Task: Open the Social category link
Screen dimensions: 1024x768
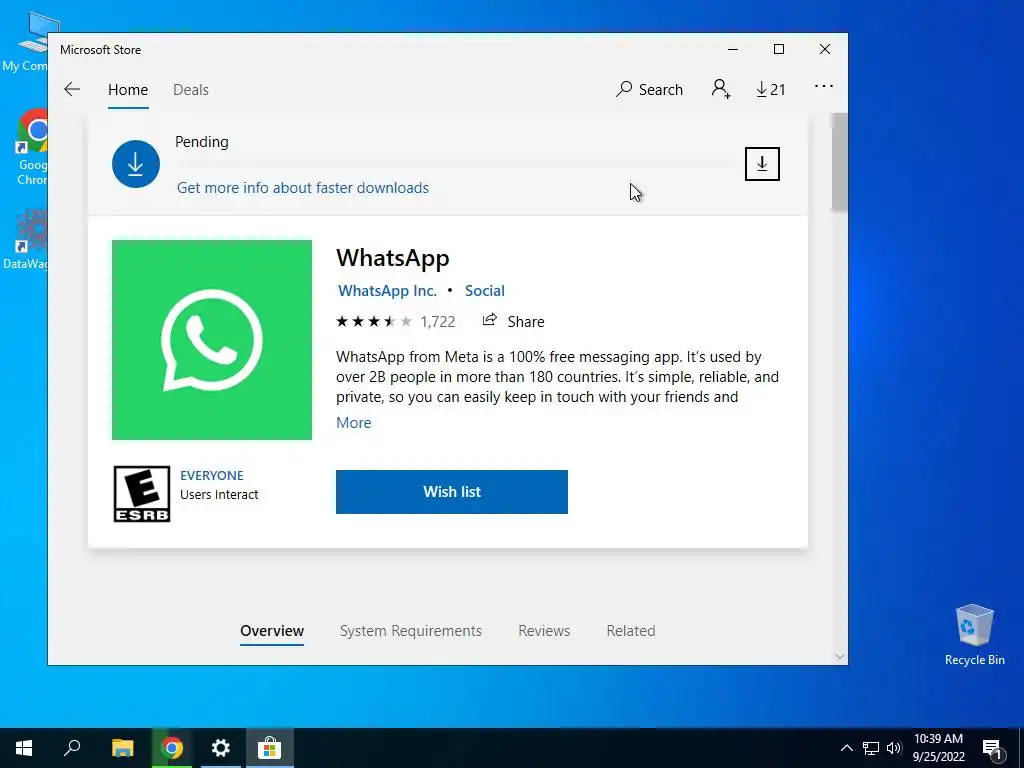Action: point(485,291)
